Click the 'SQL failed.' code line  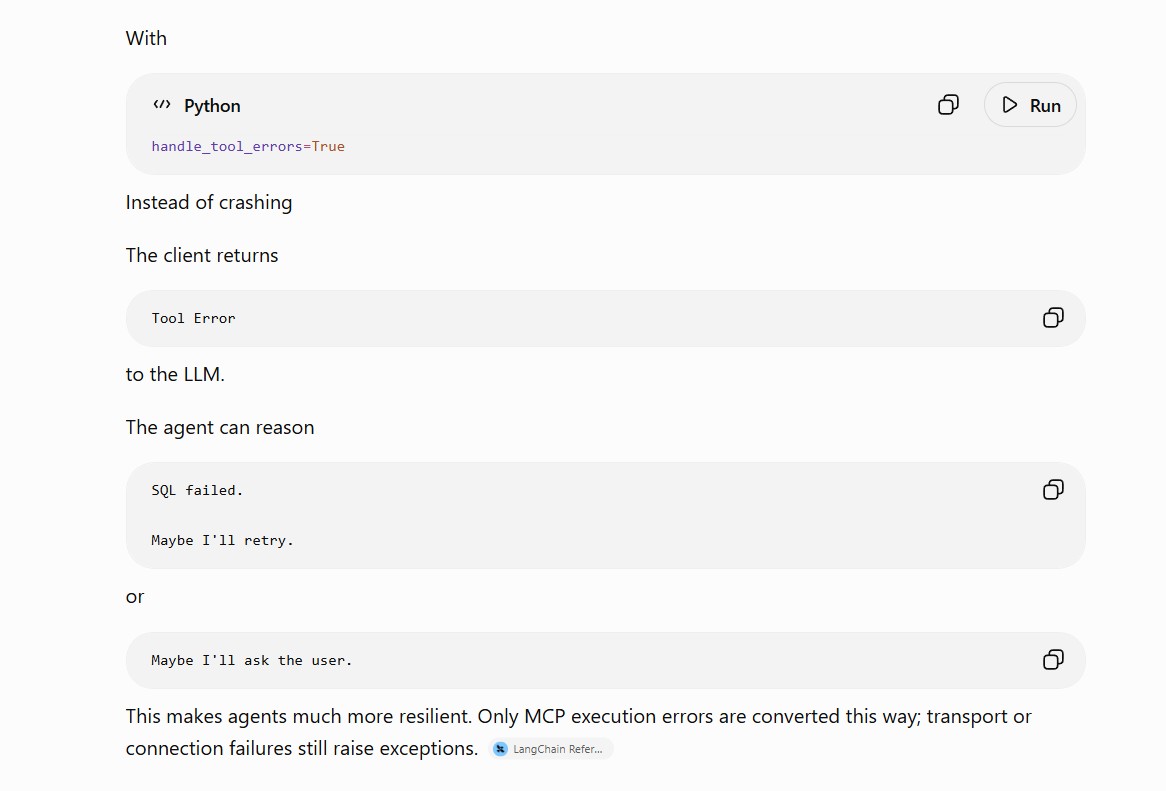point(197,490)
